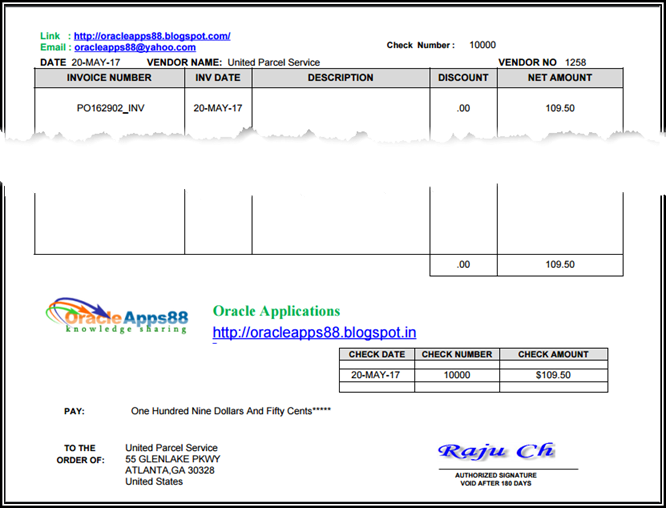Click the CHECK AMOUNT header cell
This screenshot has width=666, height=508.
click(x=553, y=354)
